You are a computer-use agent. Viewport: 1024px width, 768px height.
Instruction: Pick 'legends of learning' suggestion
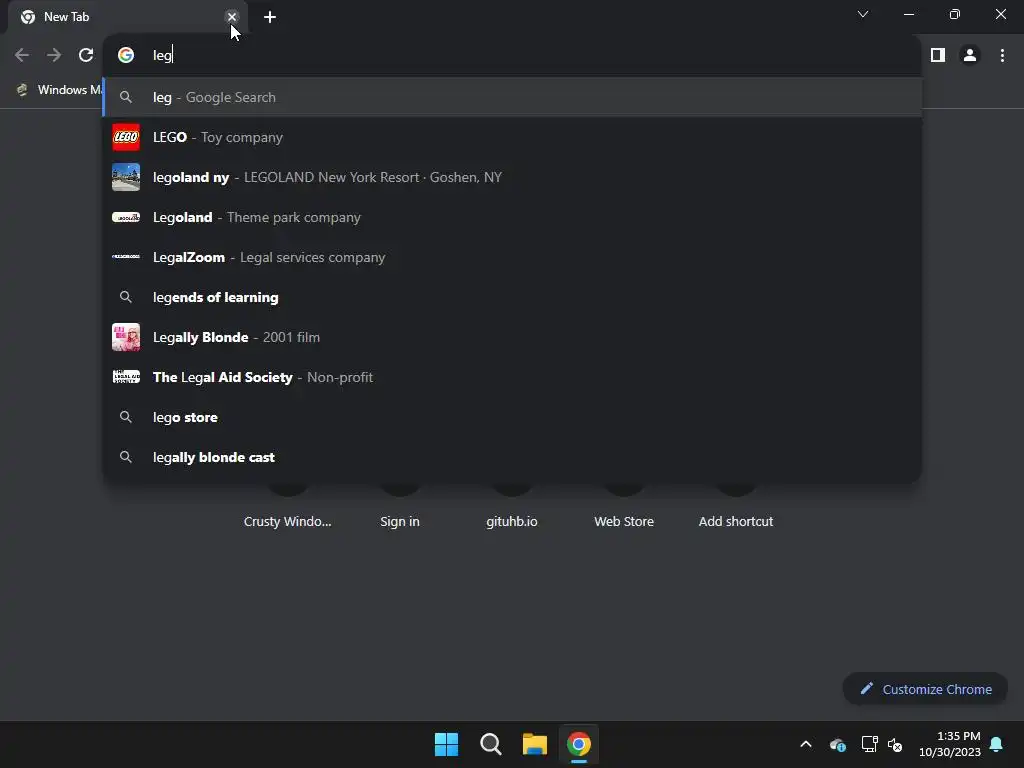click(512, 297)
